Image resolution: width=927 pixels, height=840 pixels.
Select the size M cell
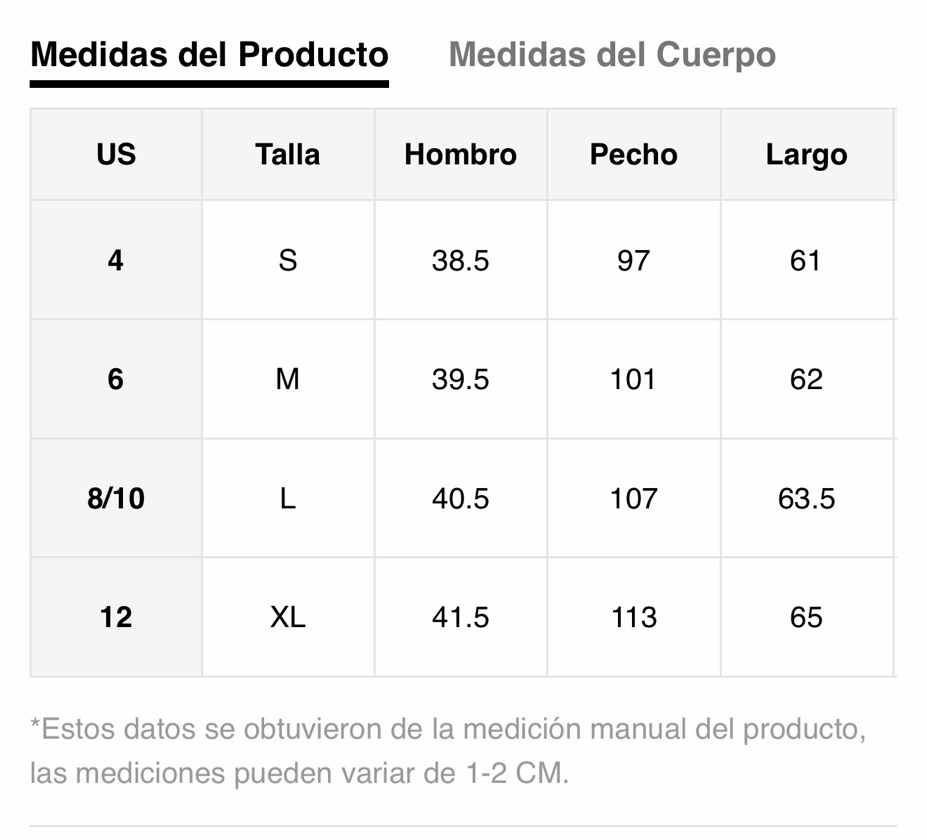point(288,379)
